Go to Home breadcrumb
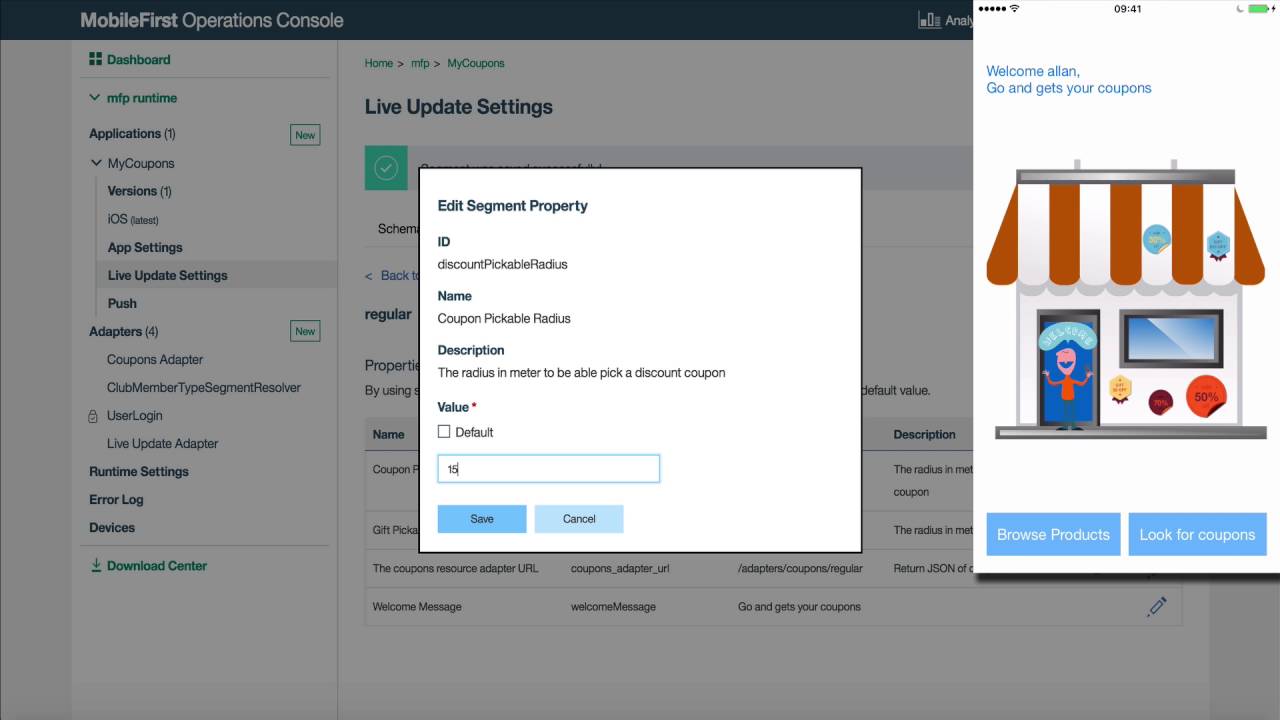Screen dimensions: 1280x720 pos(379,63)
